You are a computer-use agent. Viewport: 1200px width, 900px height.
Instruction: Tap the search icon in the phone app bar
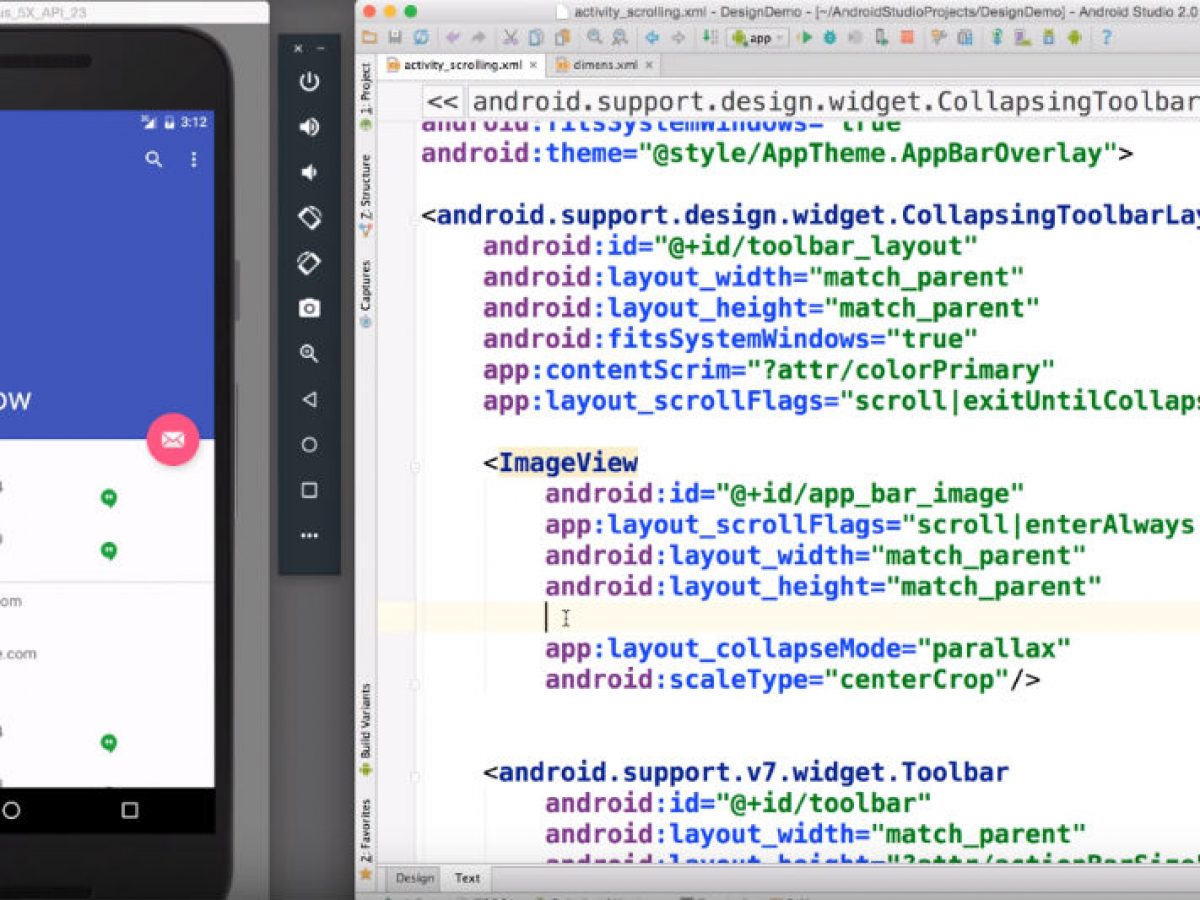[153, 159]
